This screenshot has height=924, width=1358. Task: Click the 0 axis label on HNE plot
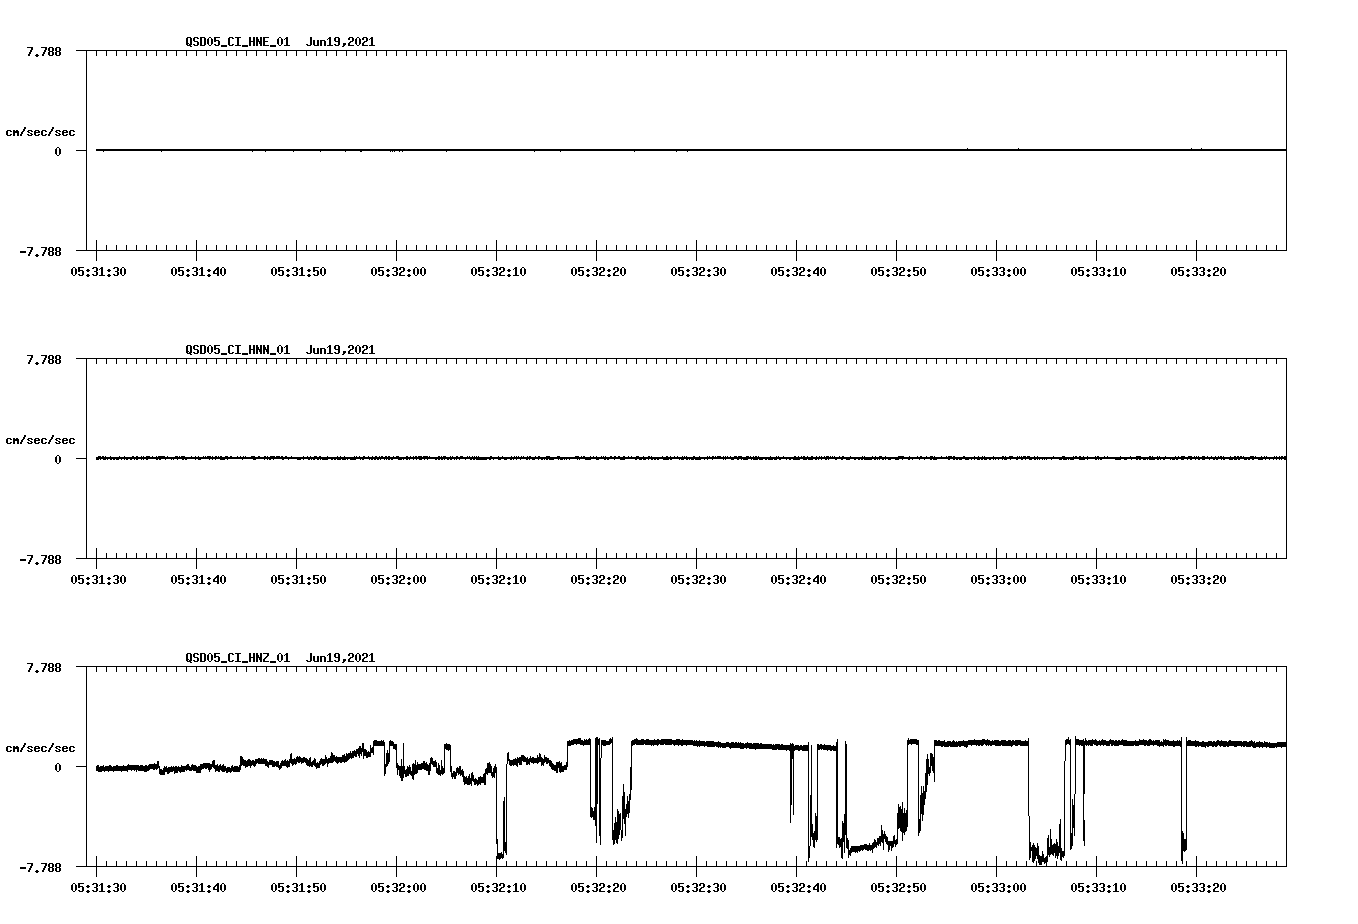pyautogui.click(x=58, y=151)
